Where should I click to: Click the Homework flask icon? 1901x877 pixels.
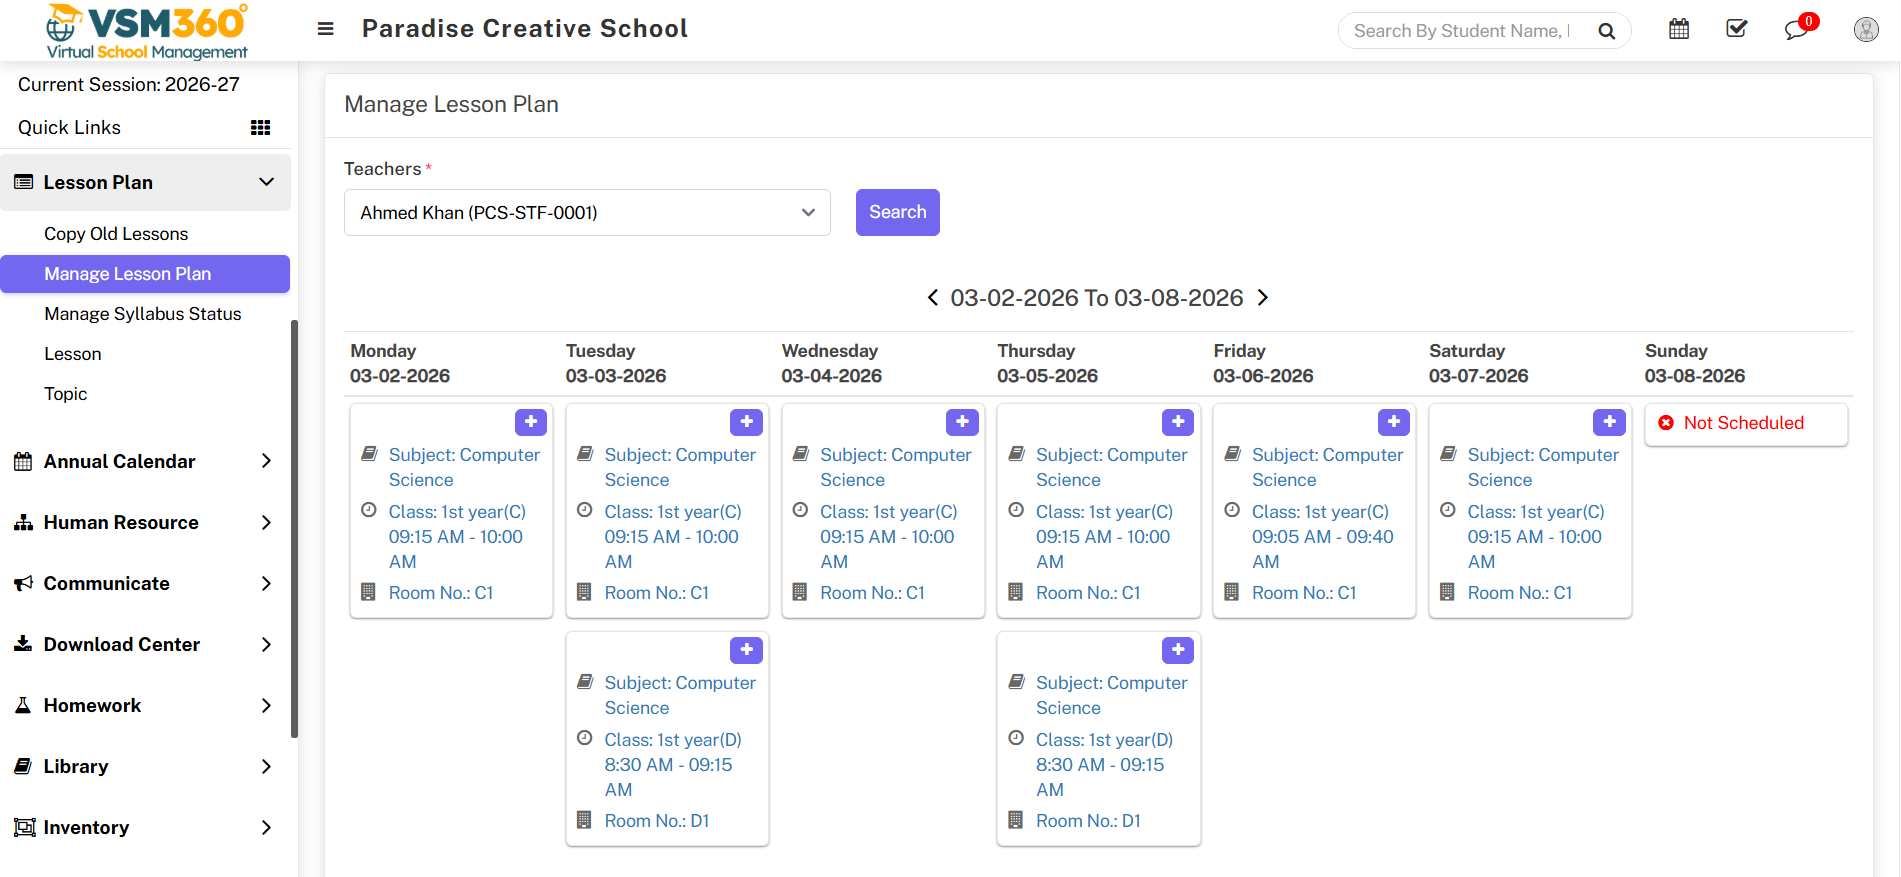click(x=23, y=706)
